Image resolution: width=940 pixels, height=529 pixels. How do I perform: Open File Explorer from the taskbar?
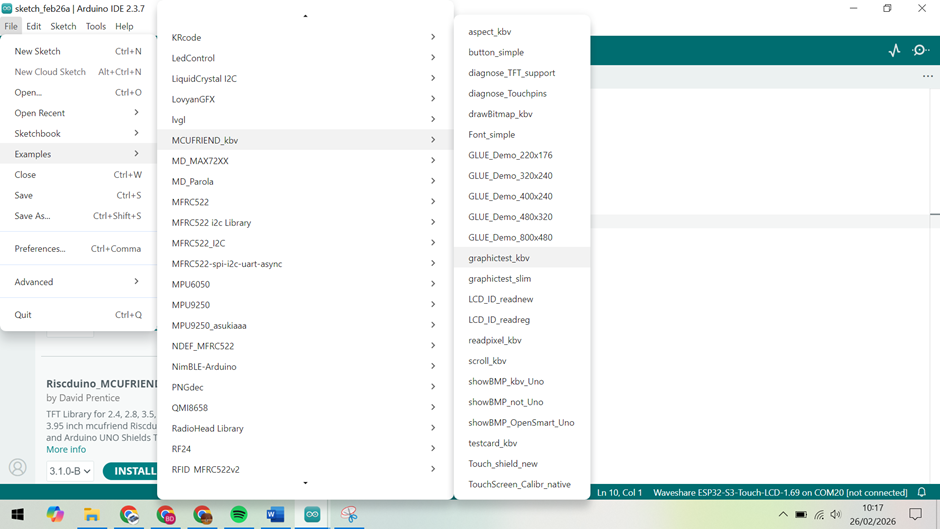[92, 514]
